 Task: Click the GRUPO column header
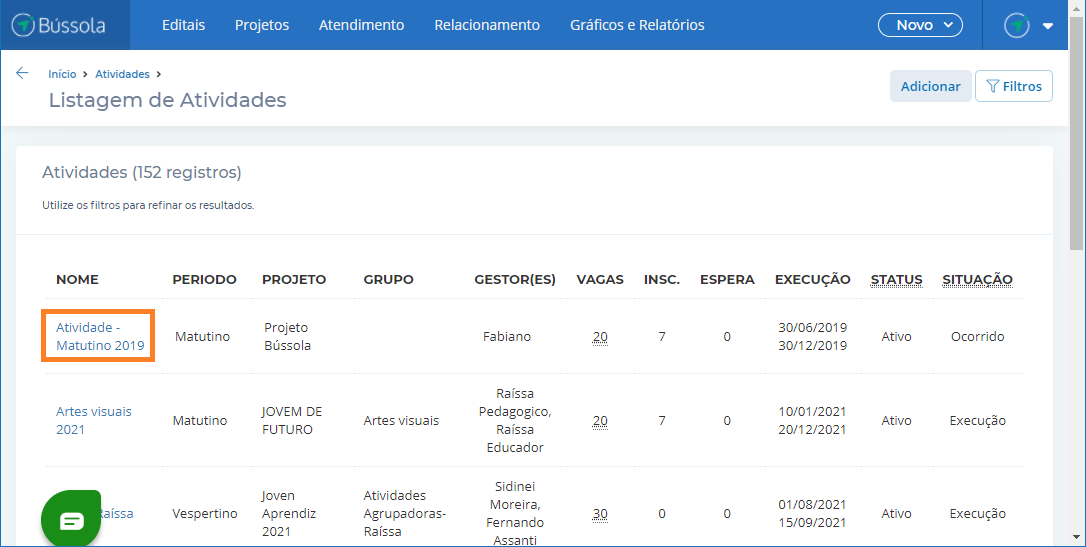click(389, 280)
